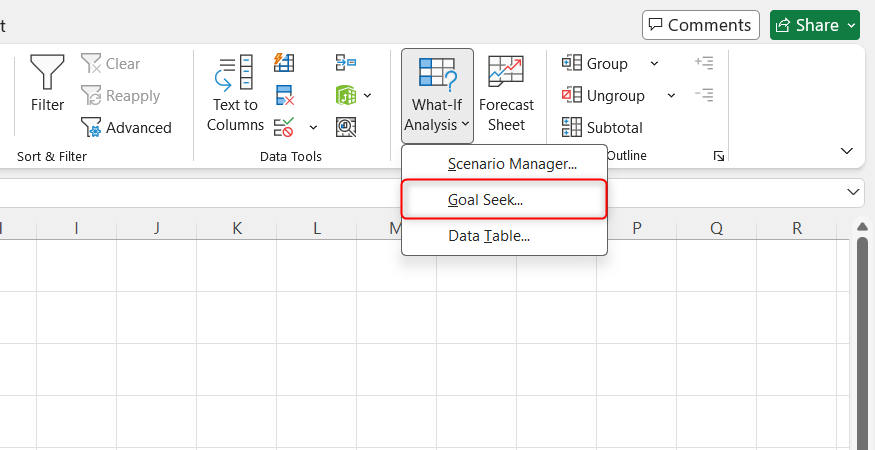
Task: Collapse the ribbon with the chevron
Action: [x=847, y=151]
